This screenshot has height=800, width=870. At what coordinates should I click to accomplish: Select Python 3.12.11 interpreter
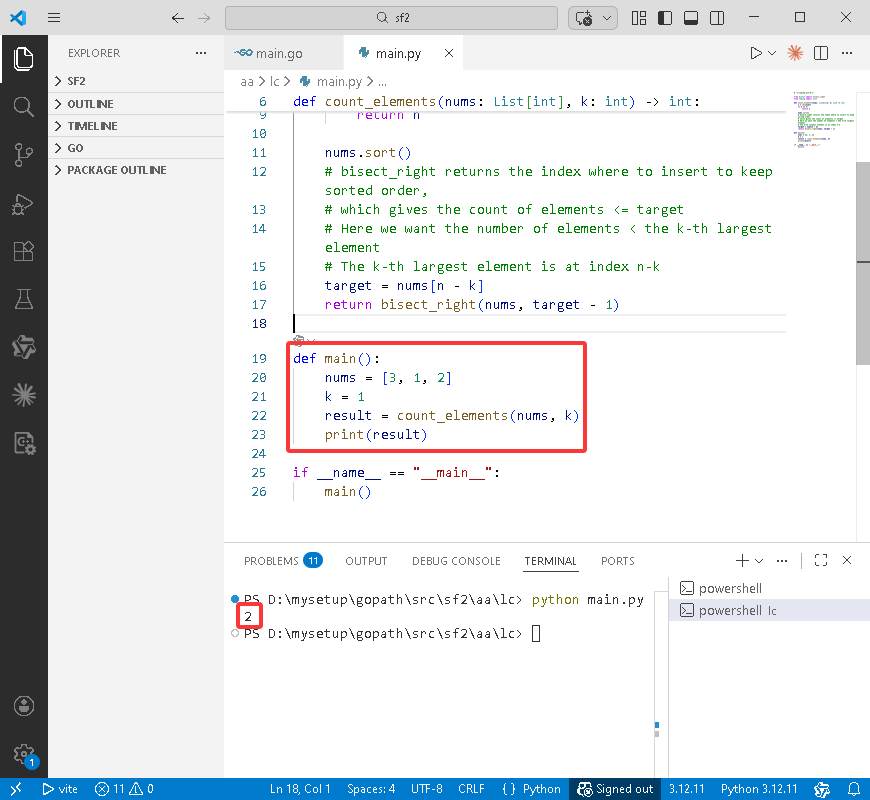click(x=758, y=789)
